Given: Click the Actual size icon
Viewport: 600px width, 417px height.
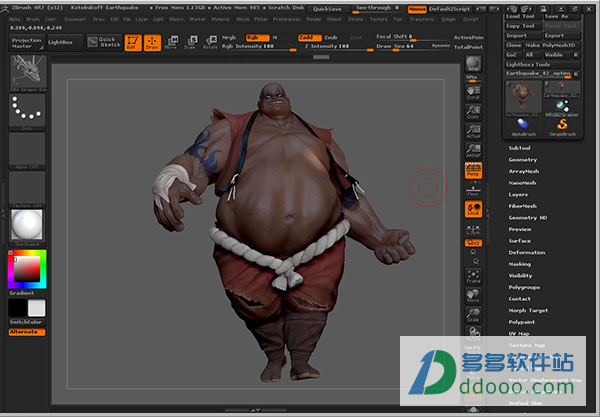Looking at the screenshot, I should point(473,132).
